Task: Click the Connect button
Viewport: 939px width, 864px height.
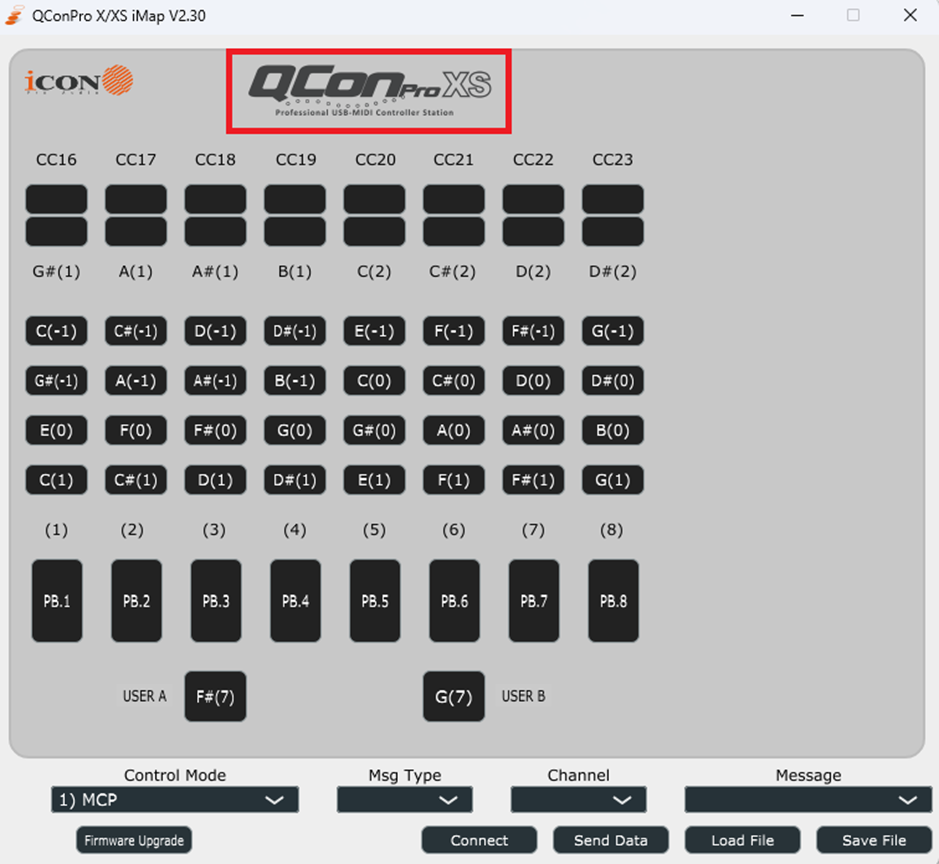Action: tap(479, 840)
